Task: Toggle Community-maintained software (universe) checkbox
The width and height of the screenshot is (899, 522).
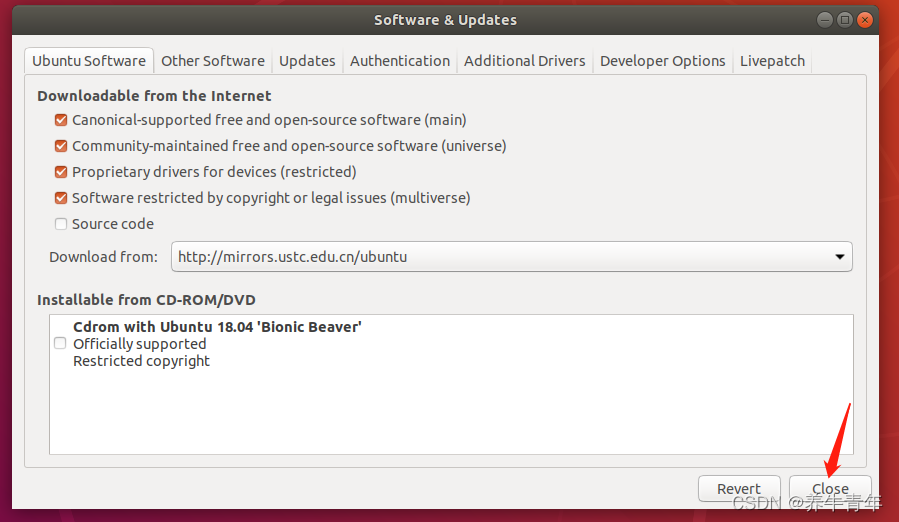Action: point(61,146)
